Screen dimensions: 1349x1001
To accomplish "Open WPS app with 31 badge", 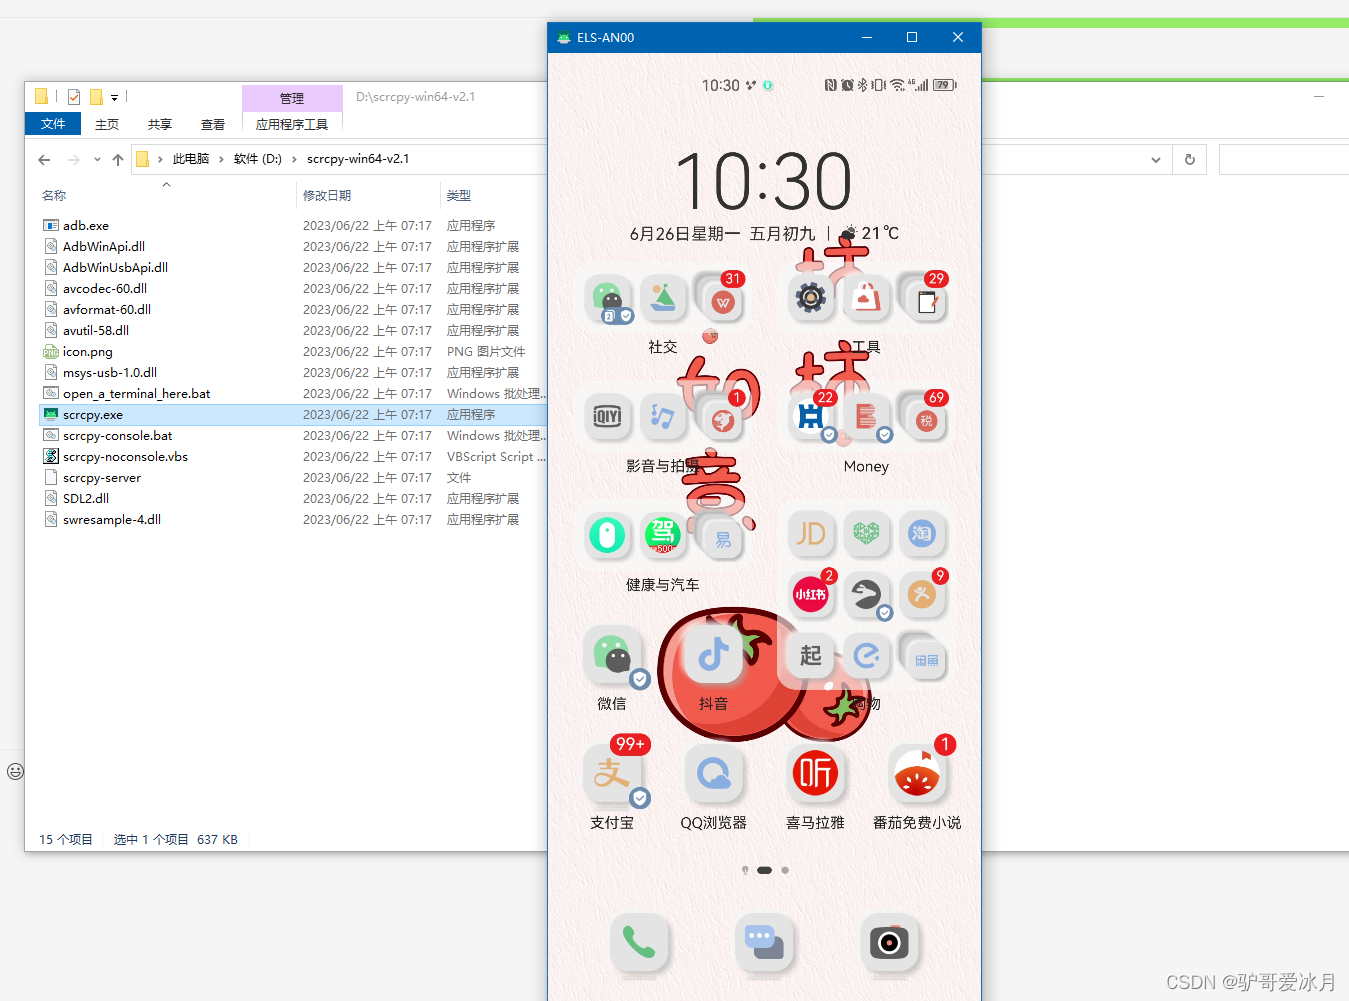I will pyautogui.click(x=722, y=301).
